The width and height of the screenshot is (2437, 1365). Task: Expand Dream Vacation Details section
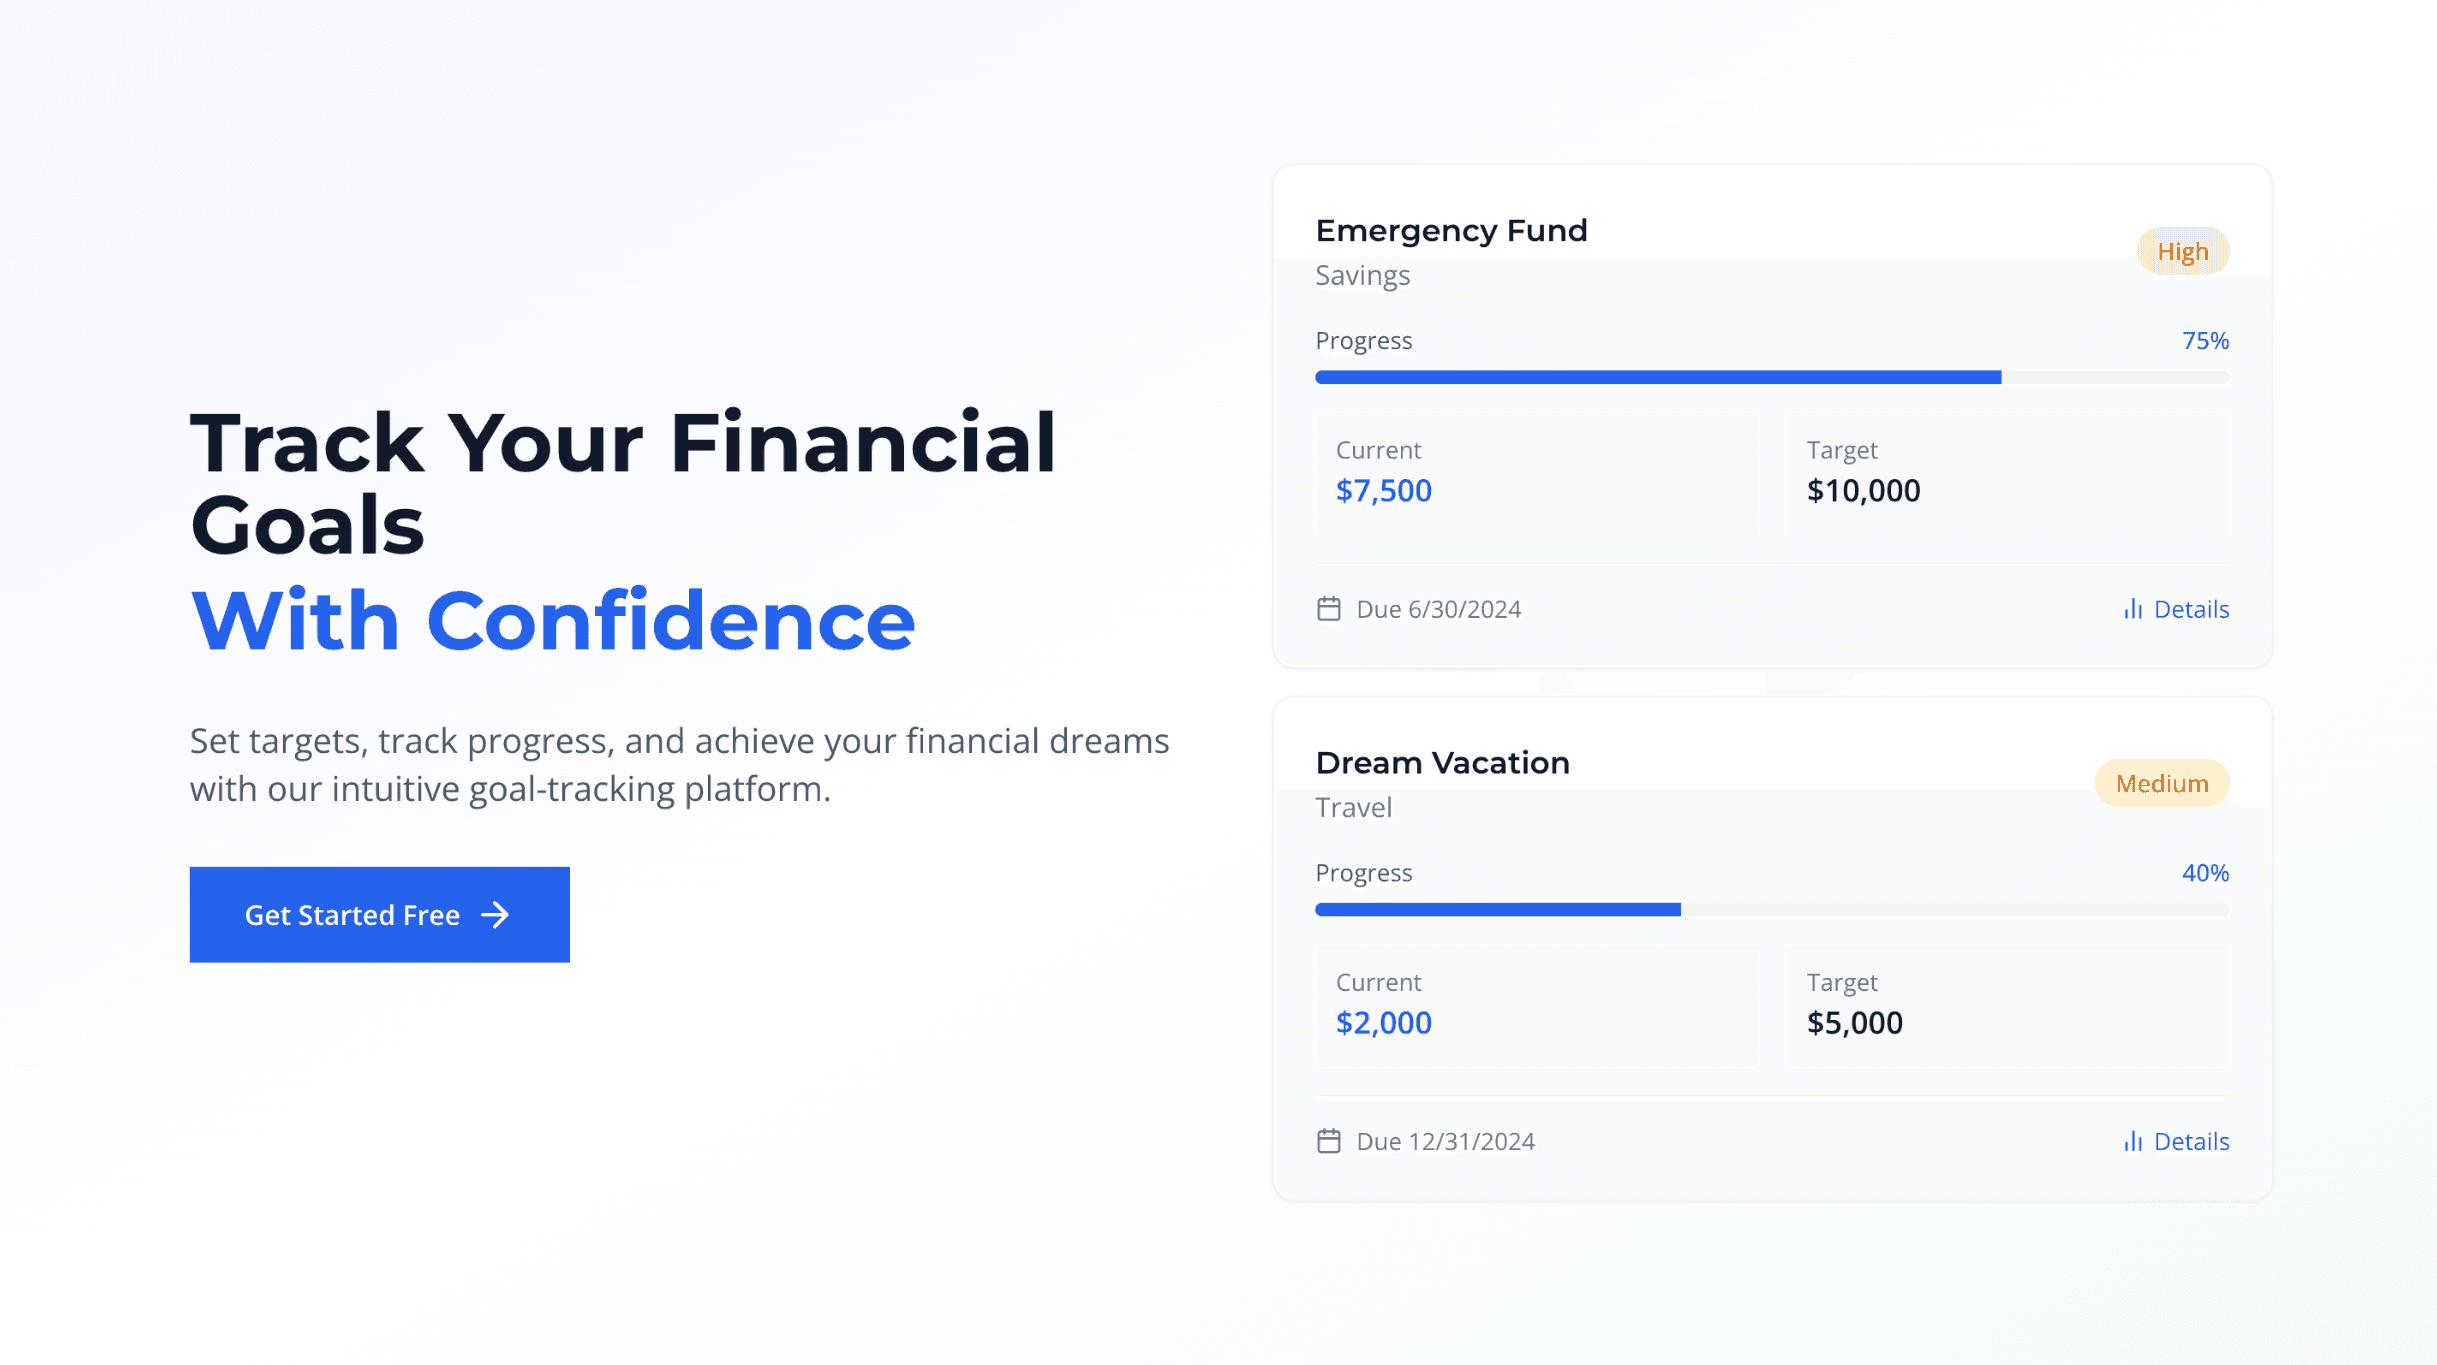tap(2176, 1141)
